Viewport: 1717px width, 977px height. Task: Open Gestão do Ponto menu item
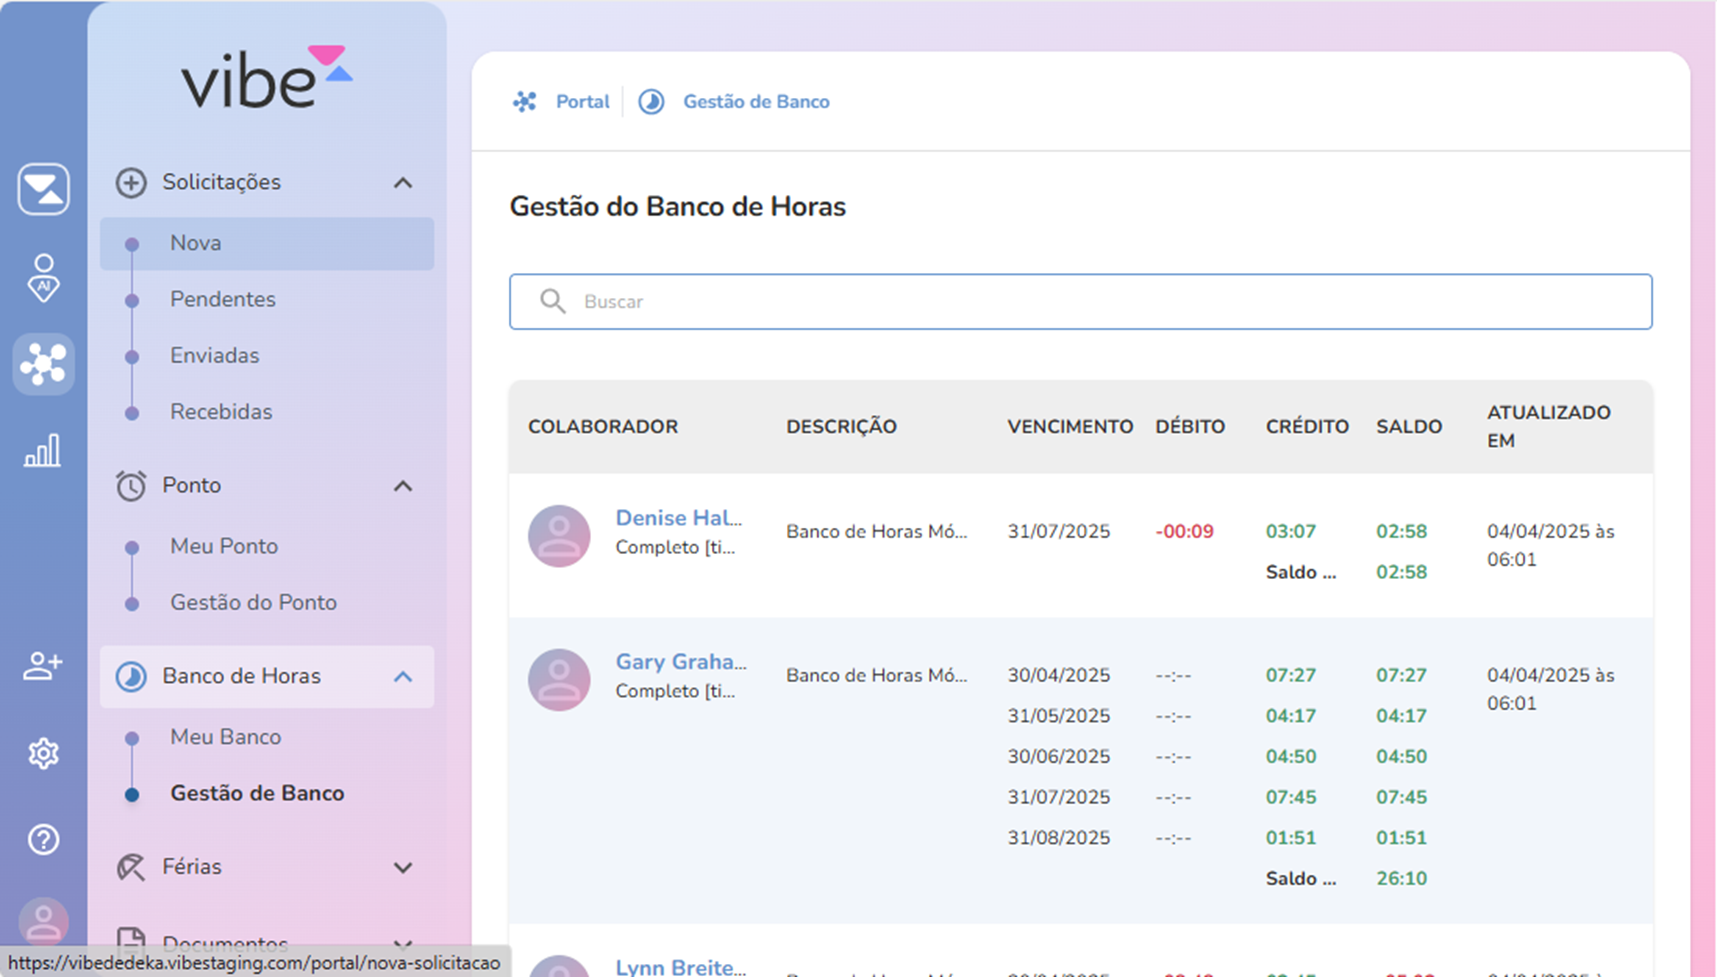(x=253, y=602)
